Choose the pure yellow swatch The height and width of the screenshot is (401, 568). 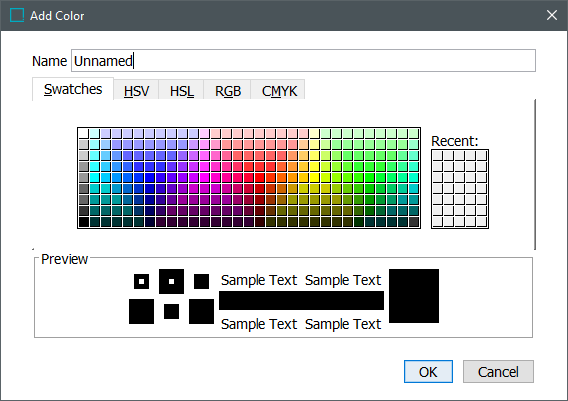click(314, 177)
